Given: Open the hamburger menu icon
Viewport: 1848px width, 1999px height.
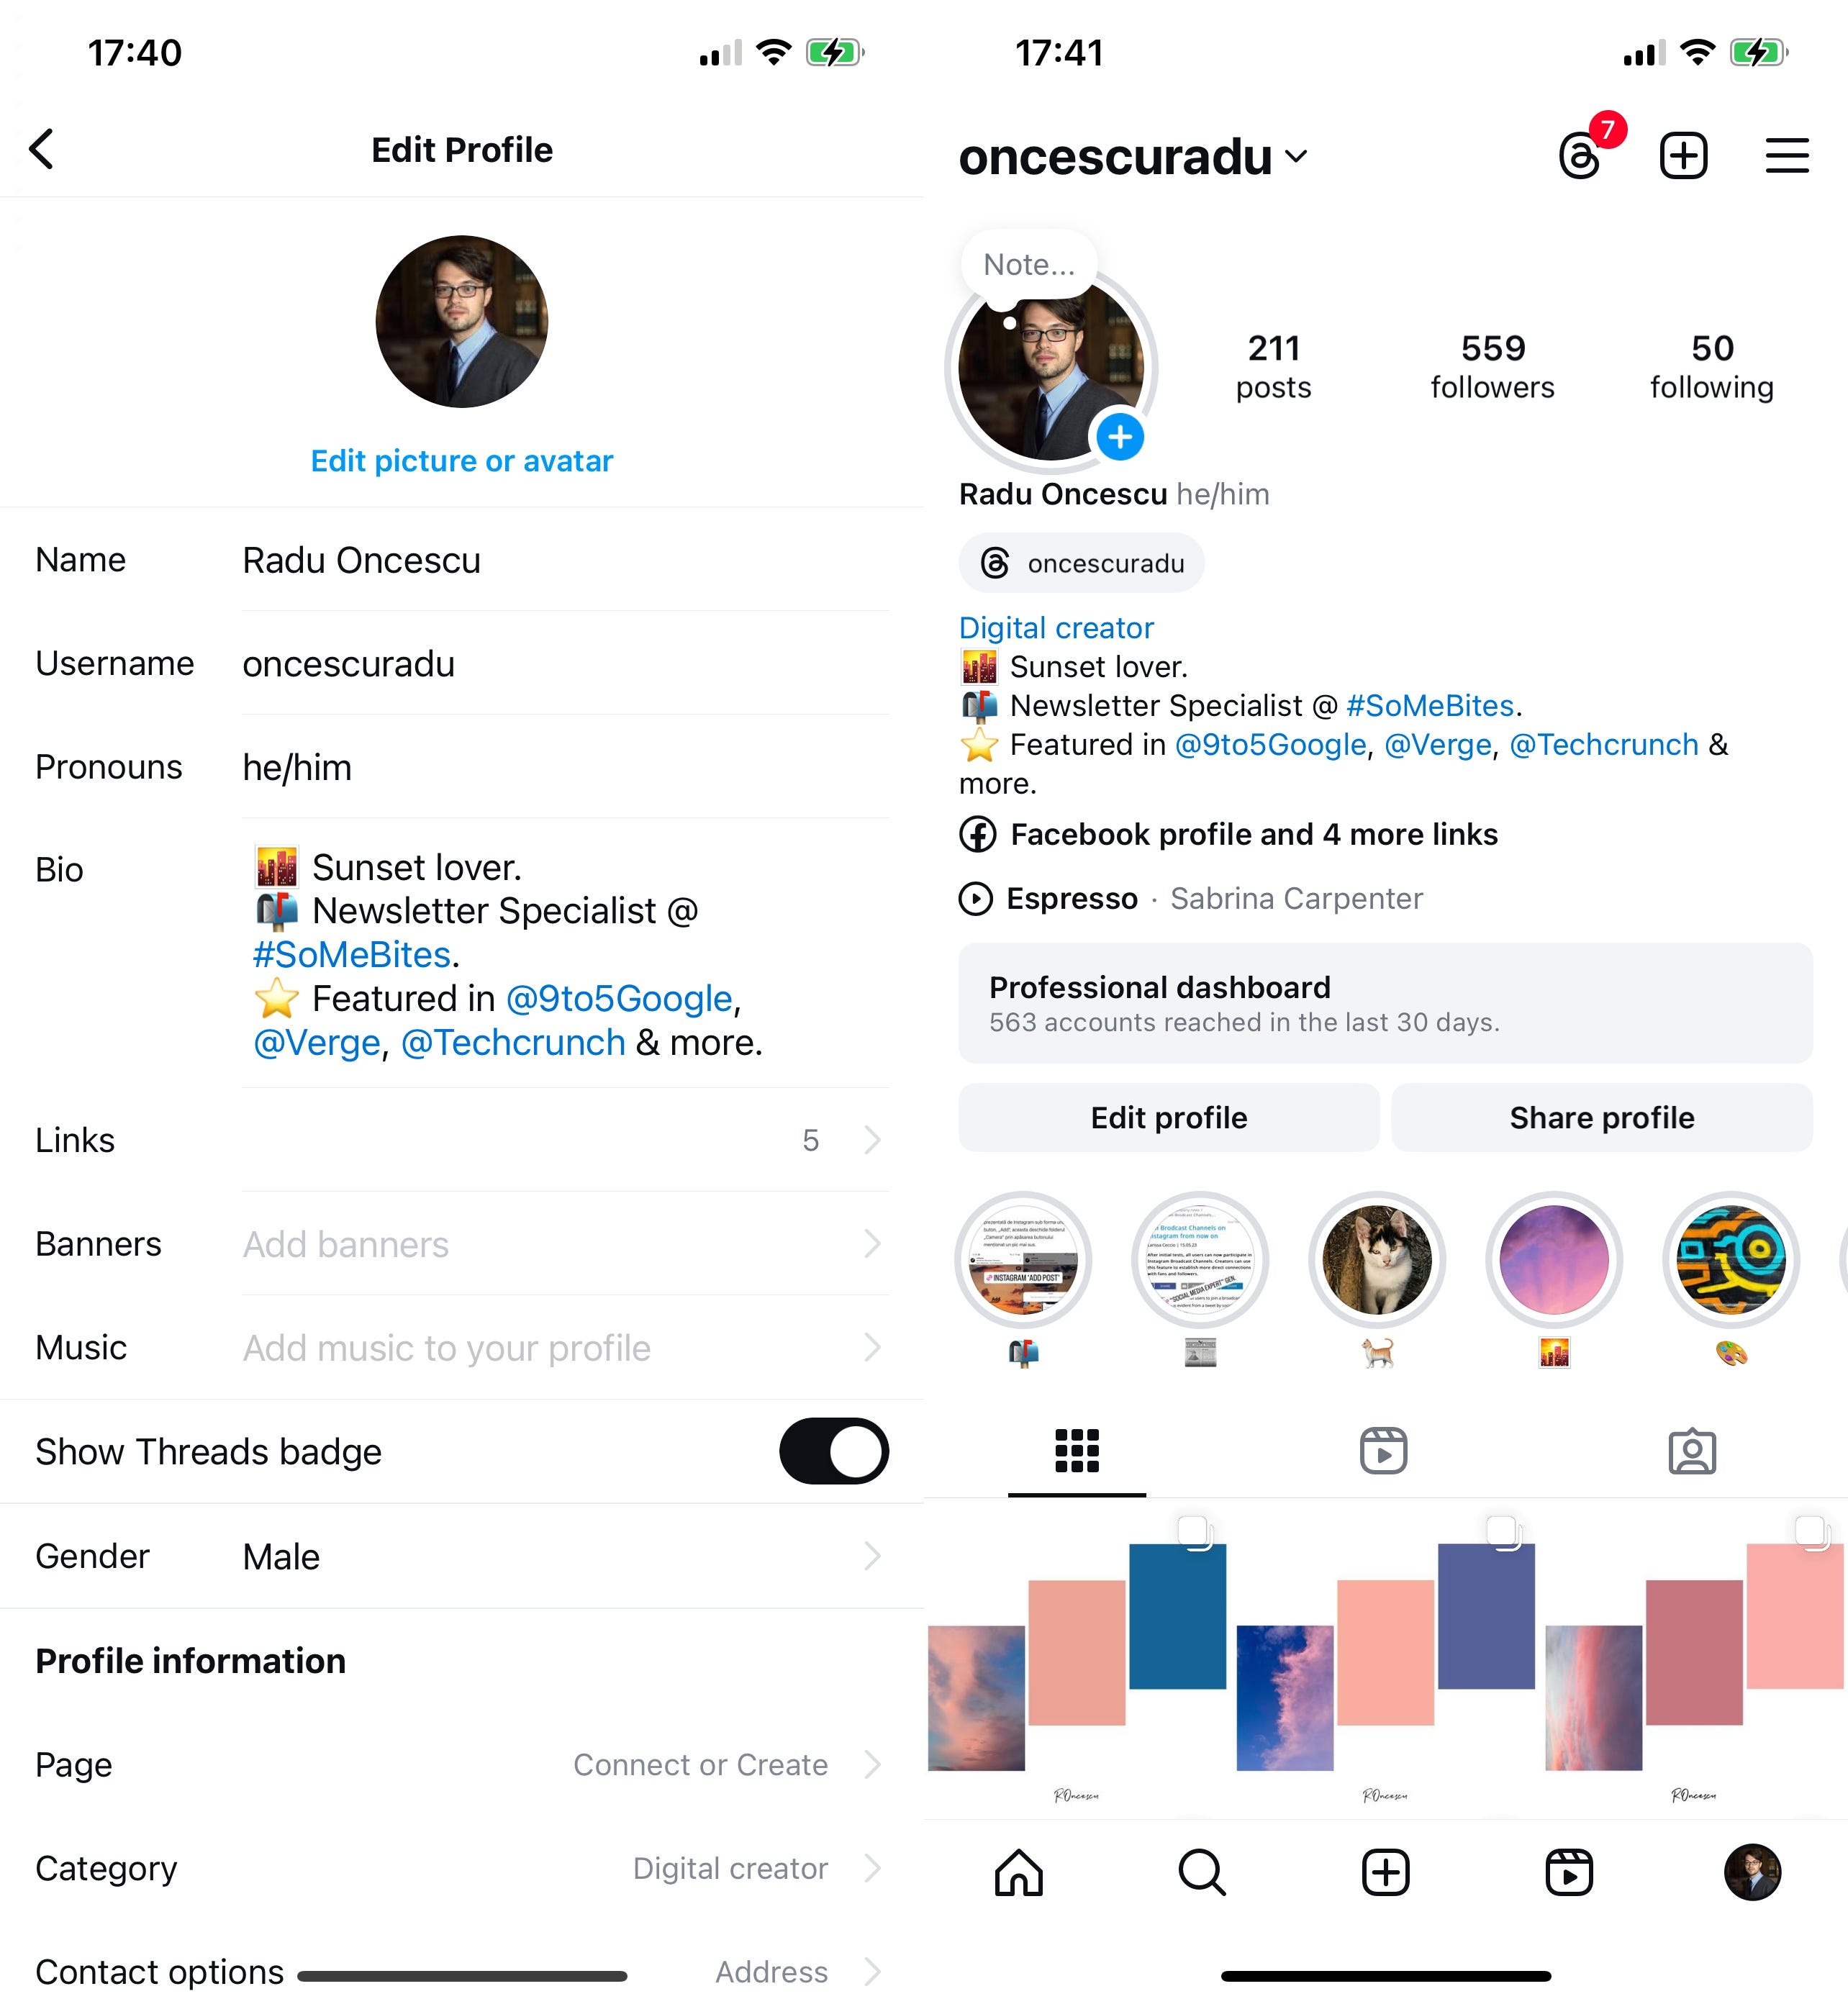Looking at the screenshot, I should pos(1786,156).
